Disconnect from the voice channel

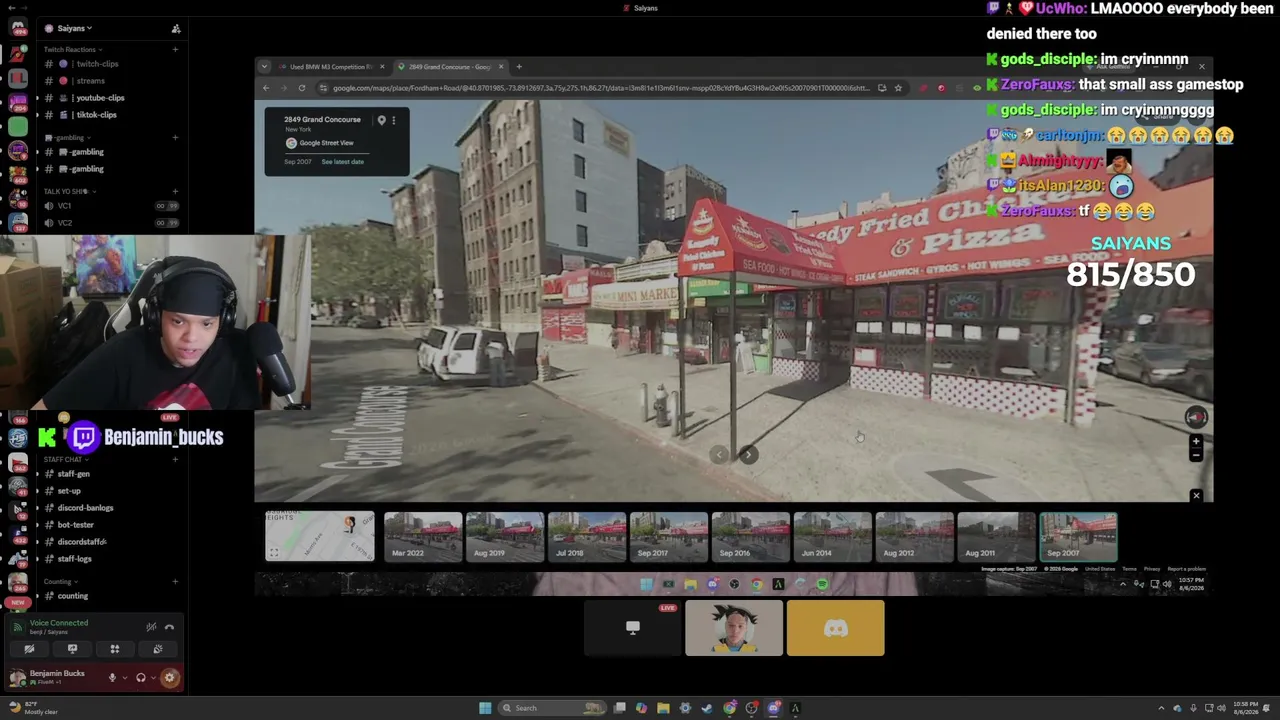pyautogui.click(x=169, y=627)
